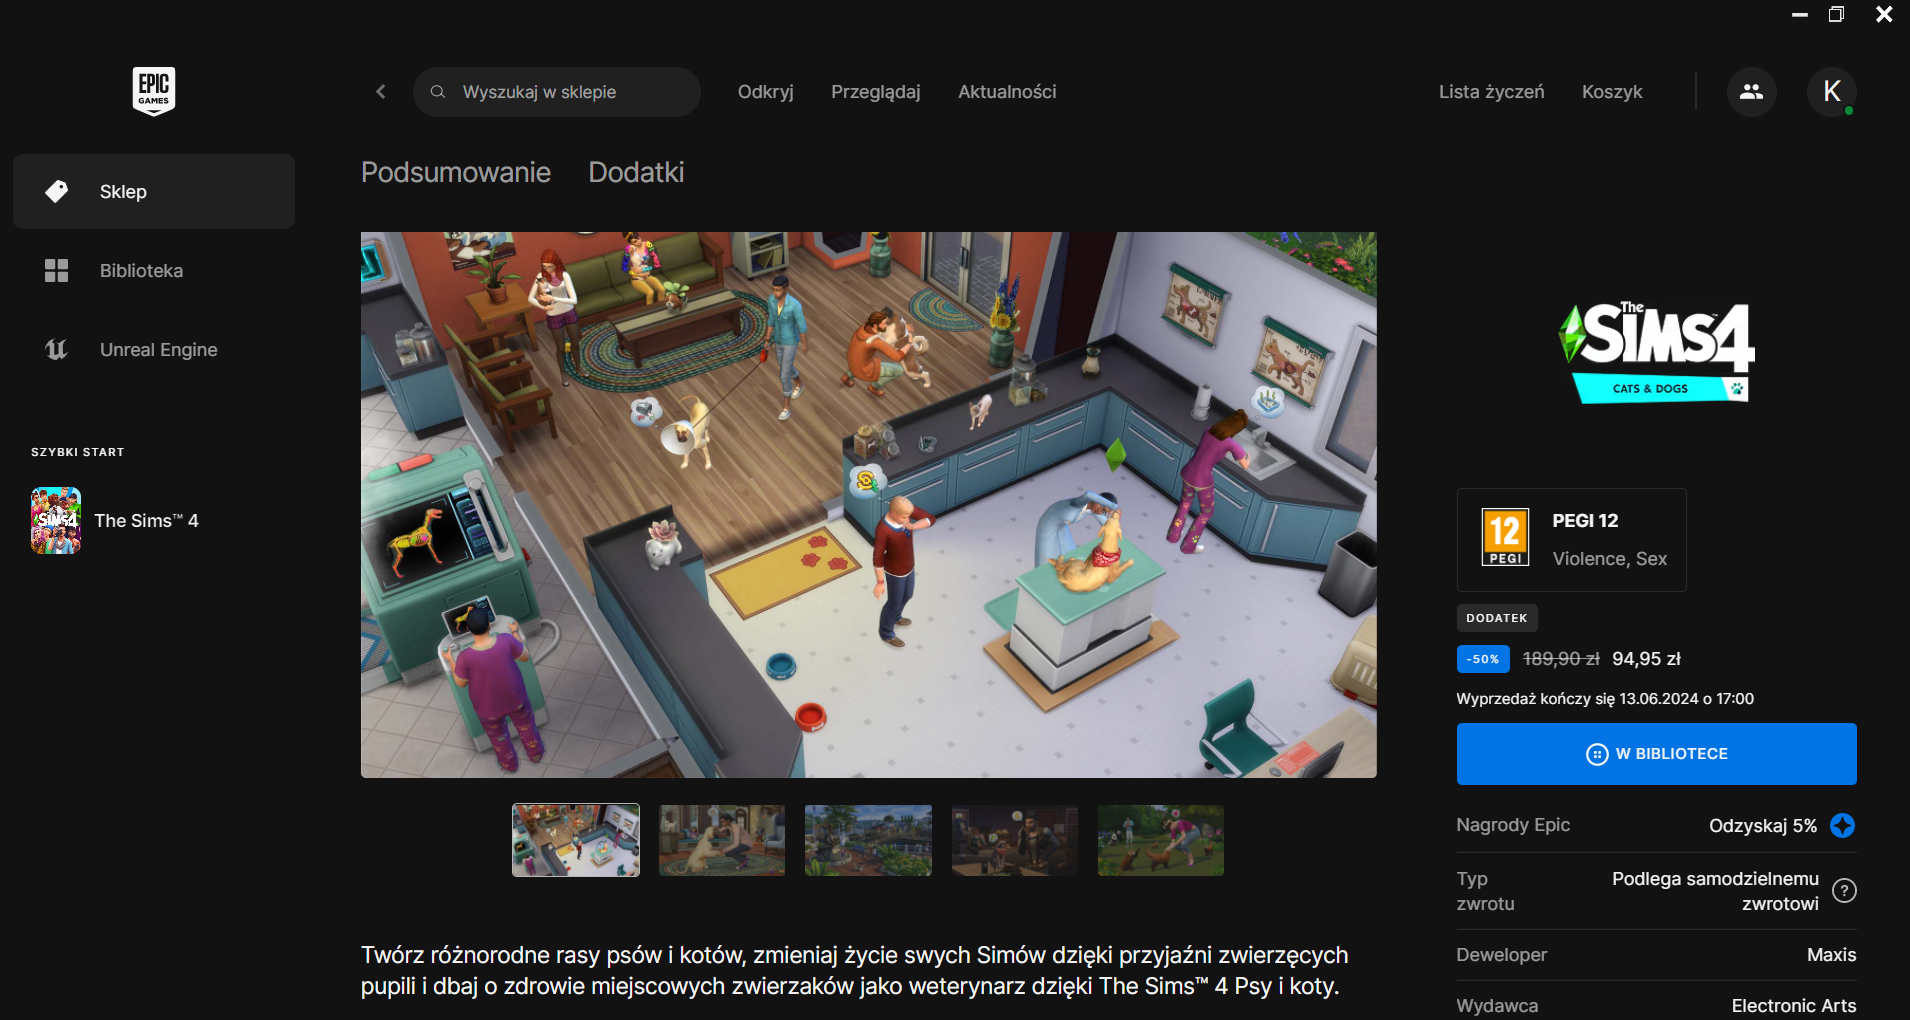Open Lista życzeń wishlist
Screen dimensions: 1910x1020
[1491, 92]
